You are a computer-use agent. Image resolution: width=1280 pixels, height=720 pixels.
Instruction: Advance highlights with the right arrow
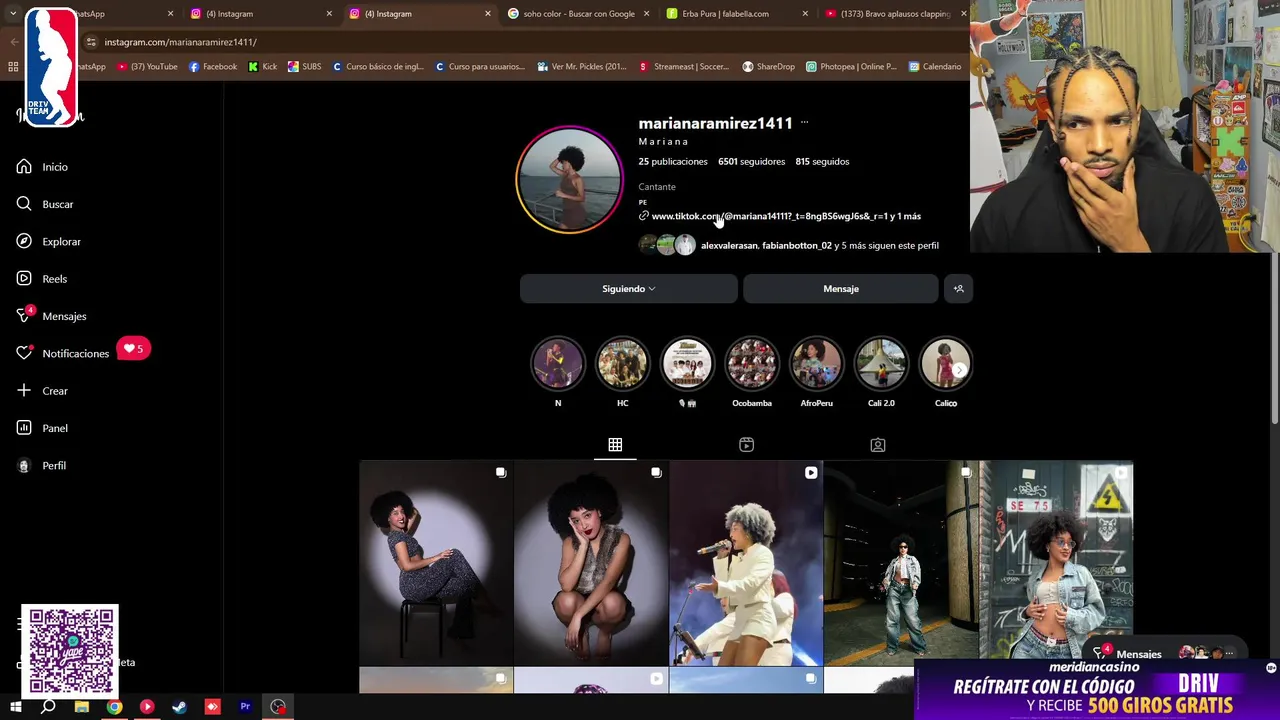(x=959, y=370)
